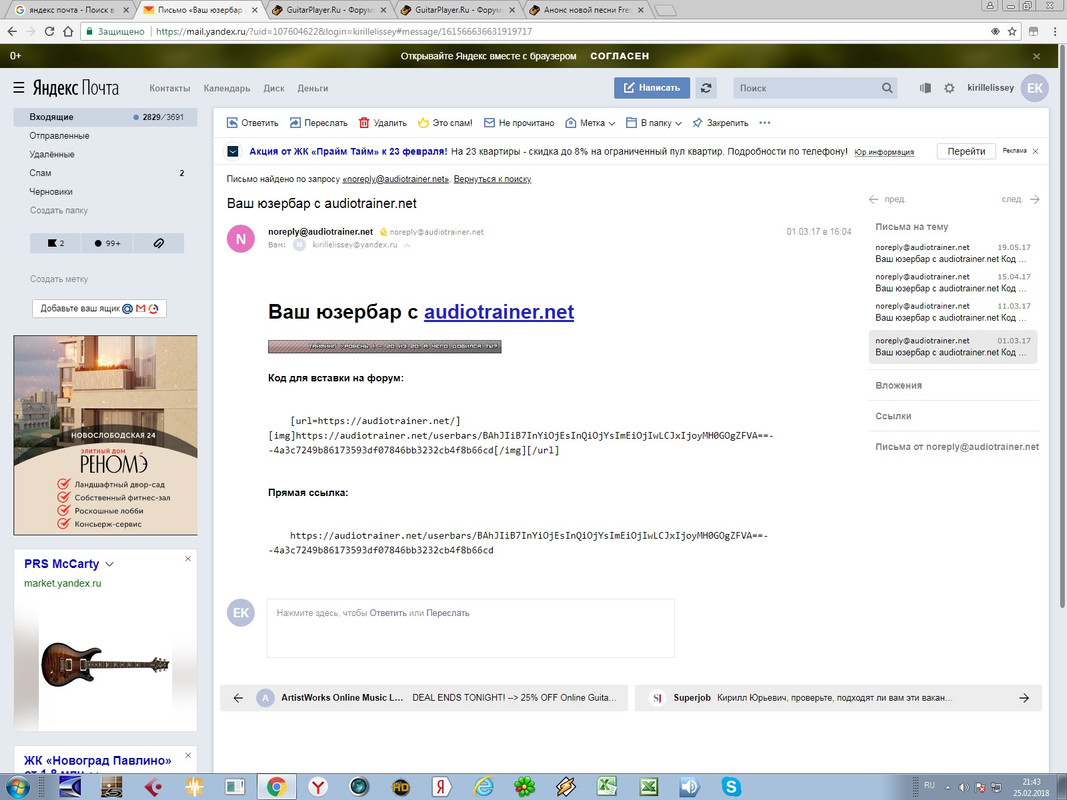The image size is (1067, 800).
Task: Filter by flagged messages icon
Action: coord(55,243)
